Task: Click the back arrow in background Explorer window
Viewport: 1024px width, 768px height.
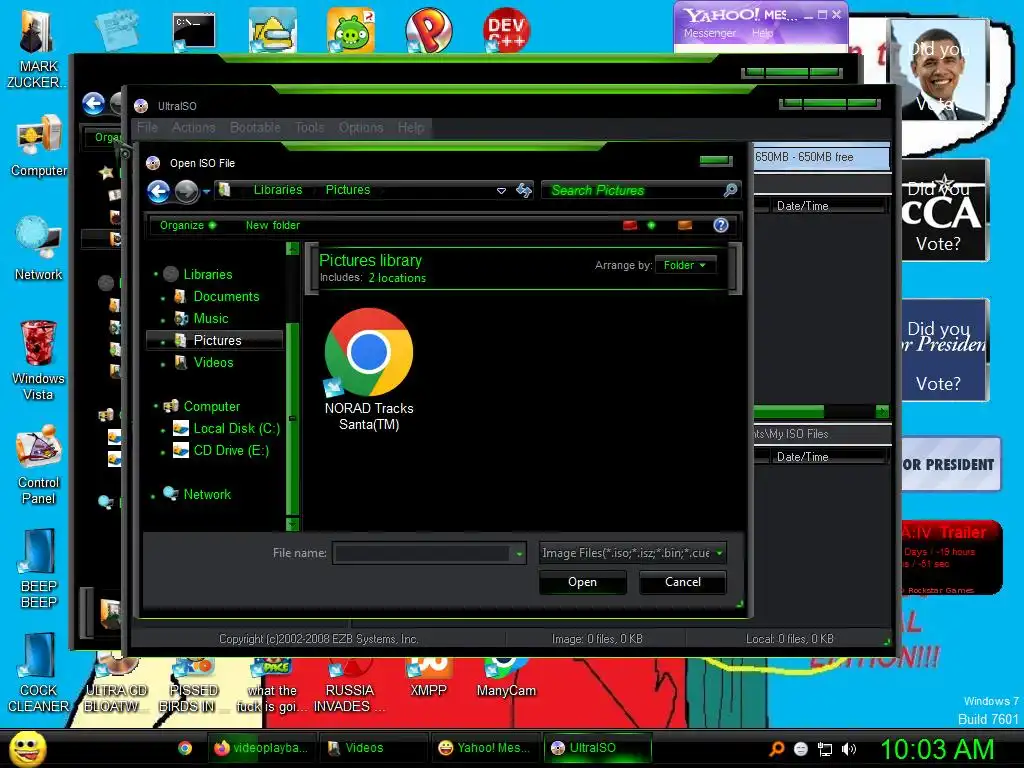Action: [93, 103]
